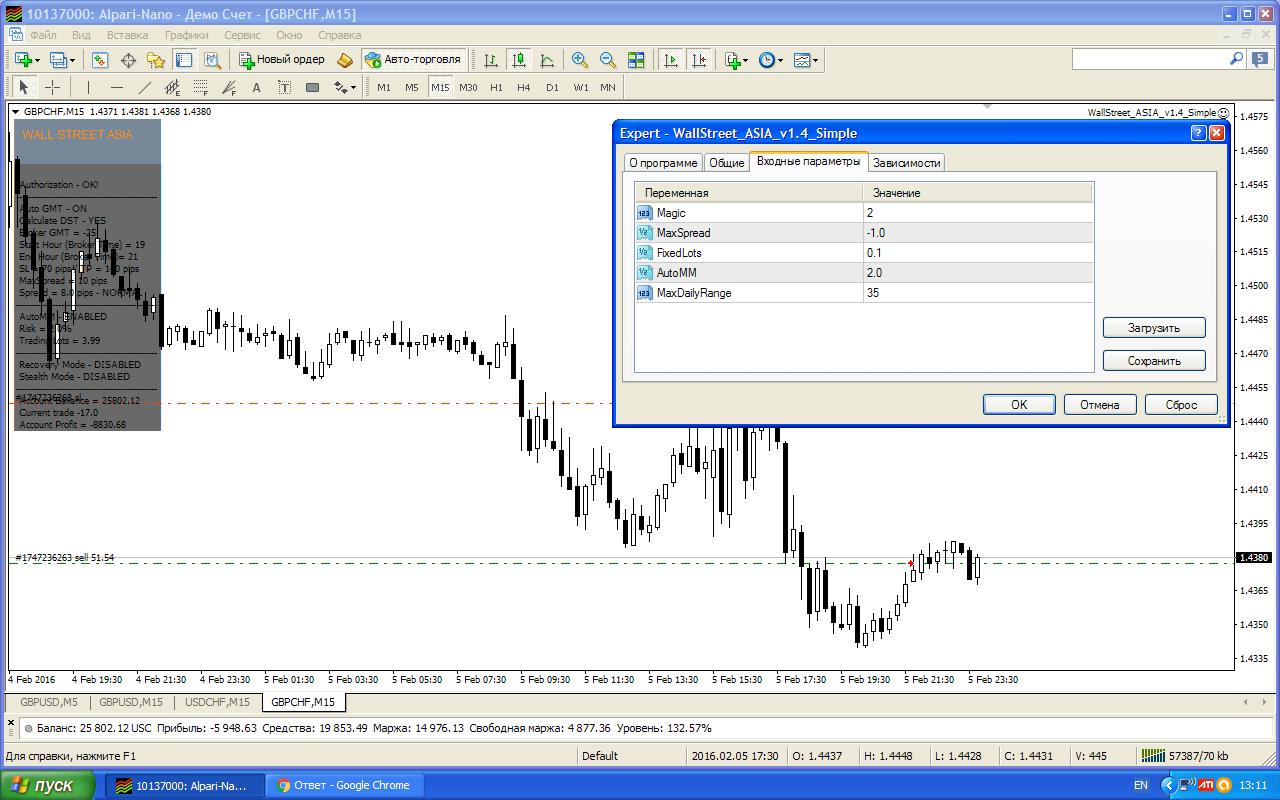Toggle chart auto scroll icon

[x=671, y=60]
